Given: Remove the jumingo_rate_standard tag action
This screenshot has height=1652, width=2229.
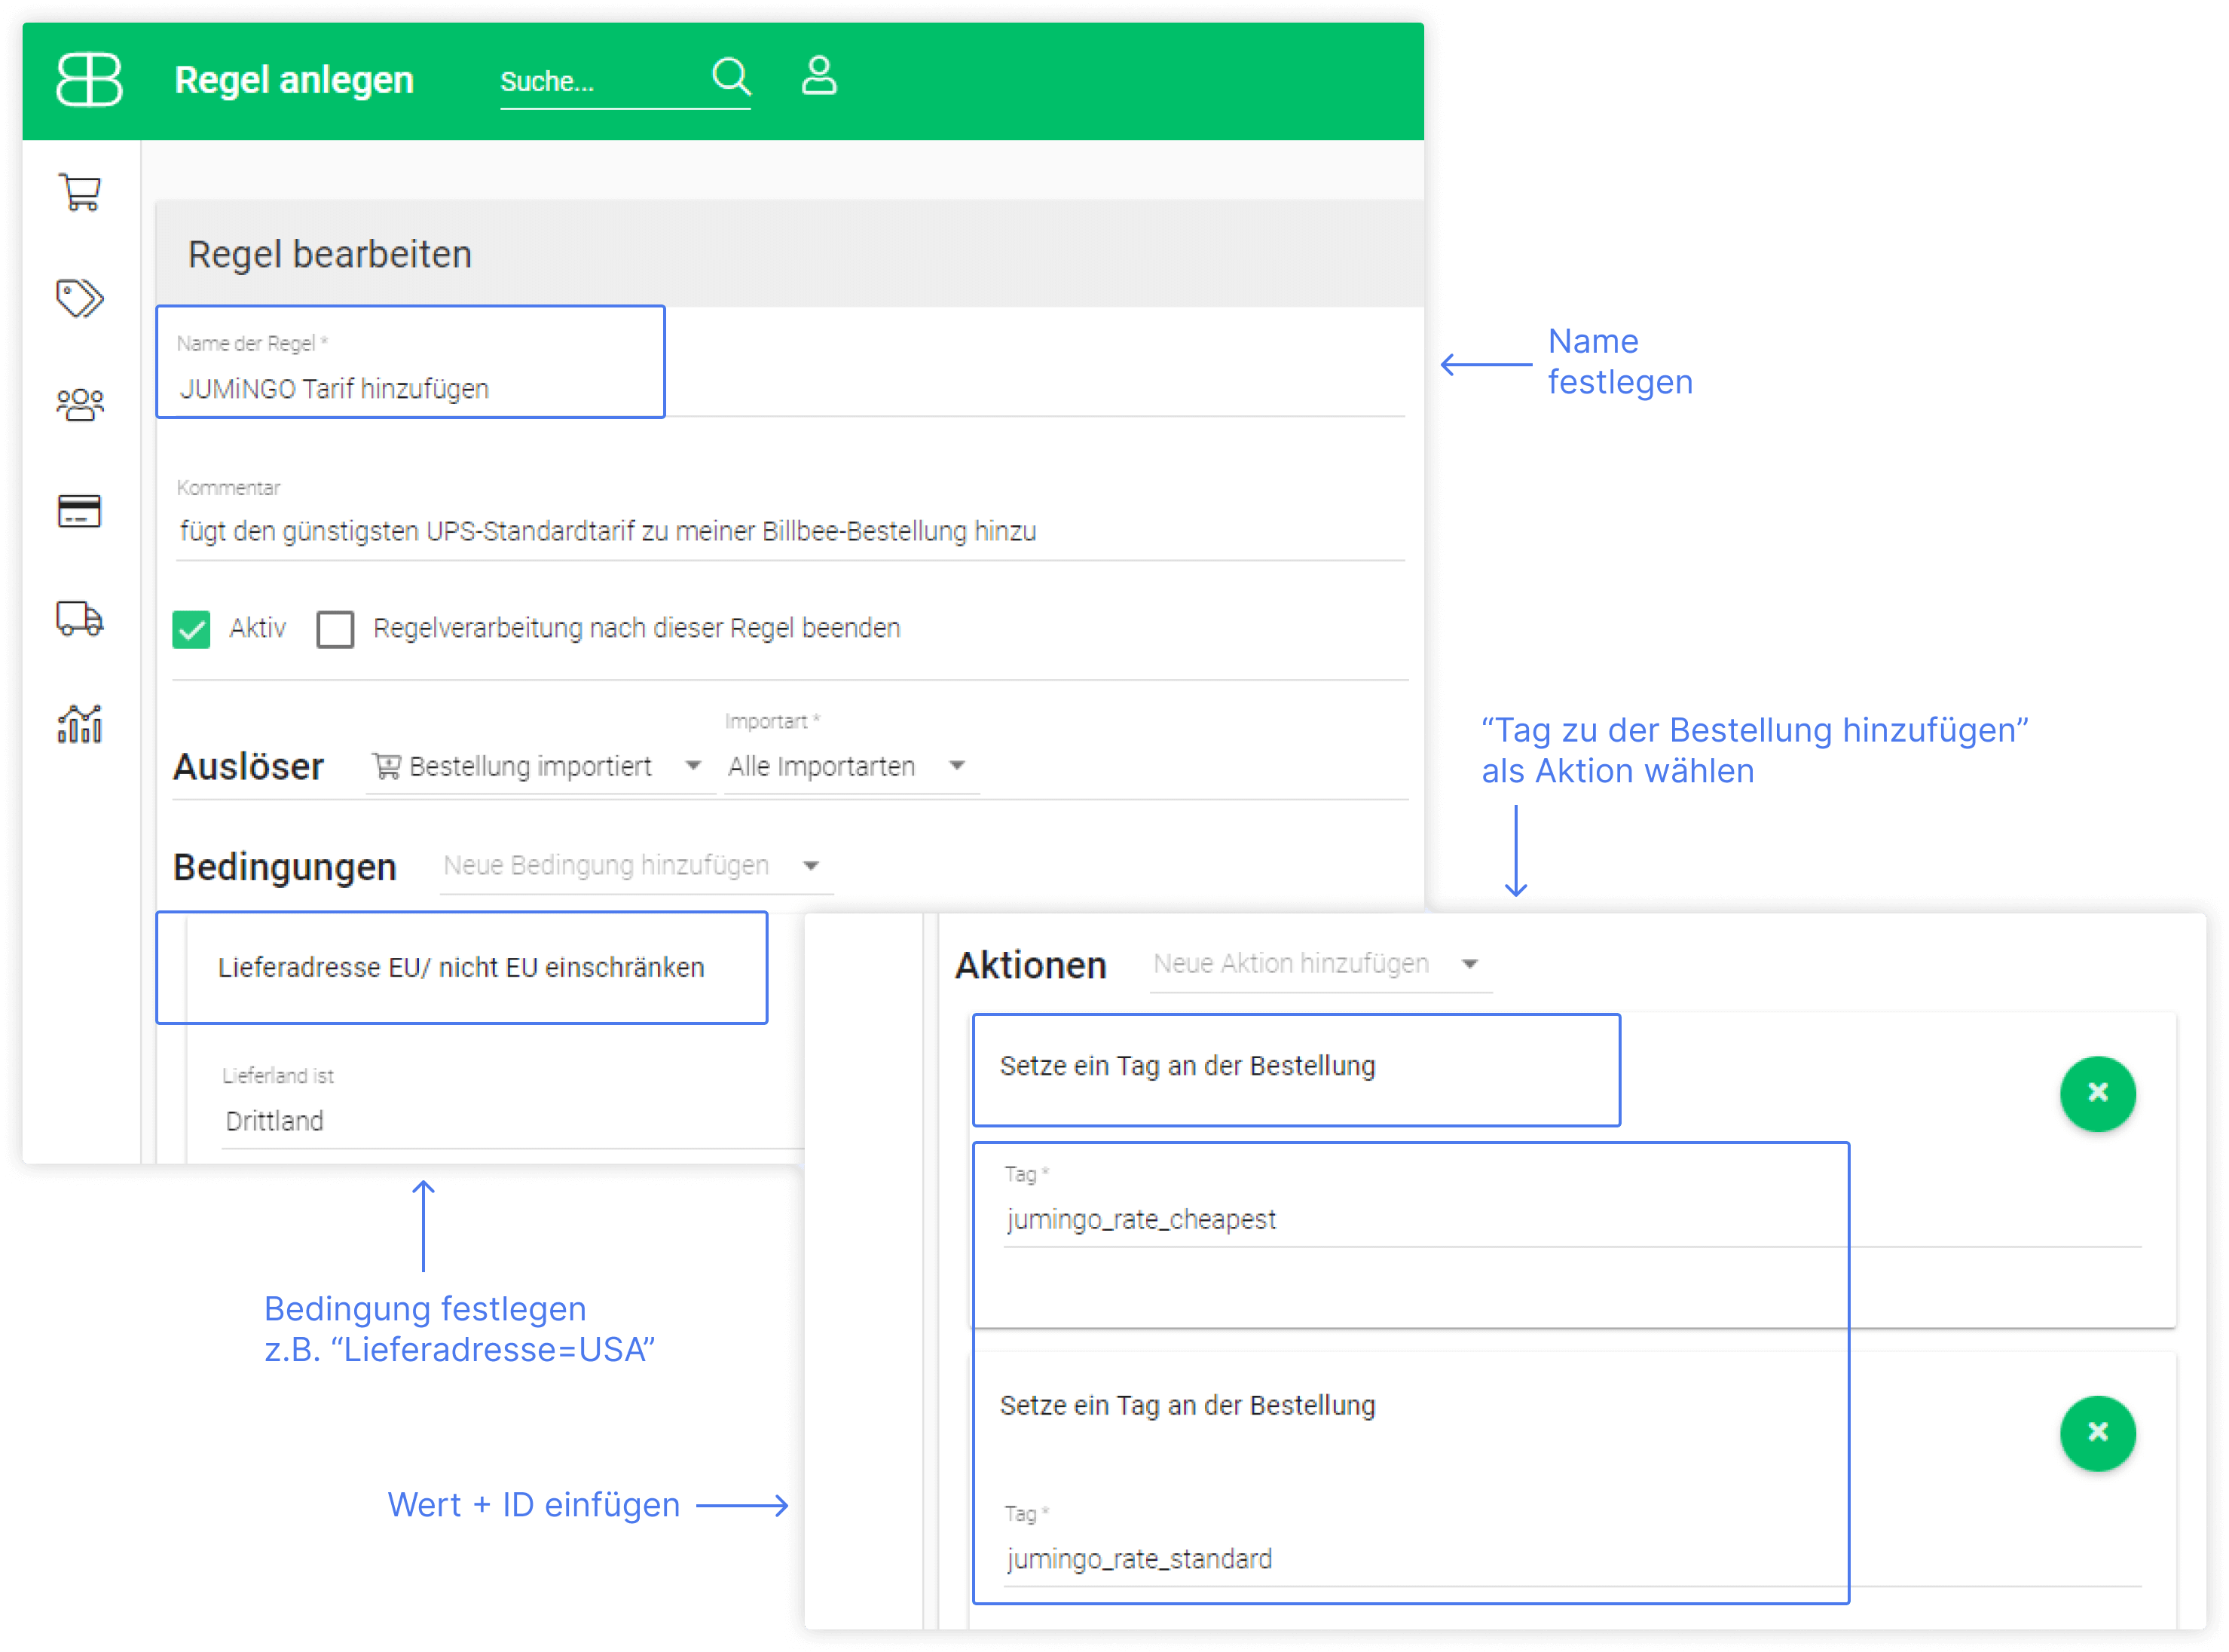Looking at the screenshot, I should pos(2097,1432).
